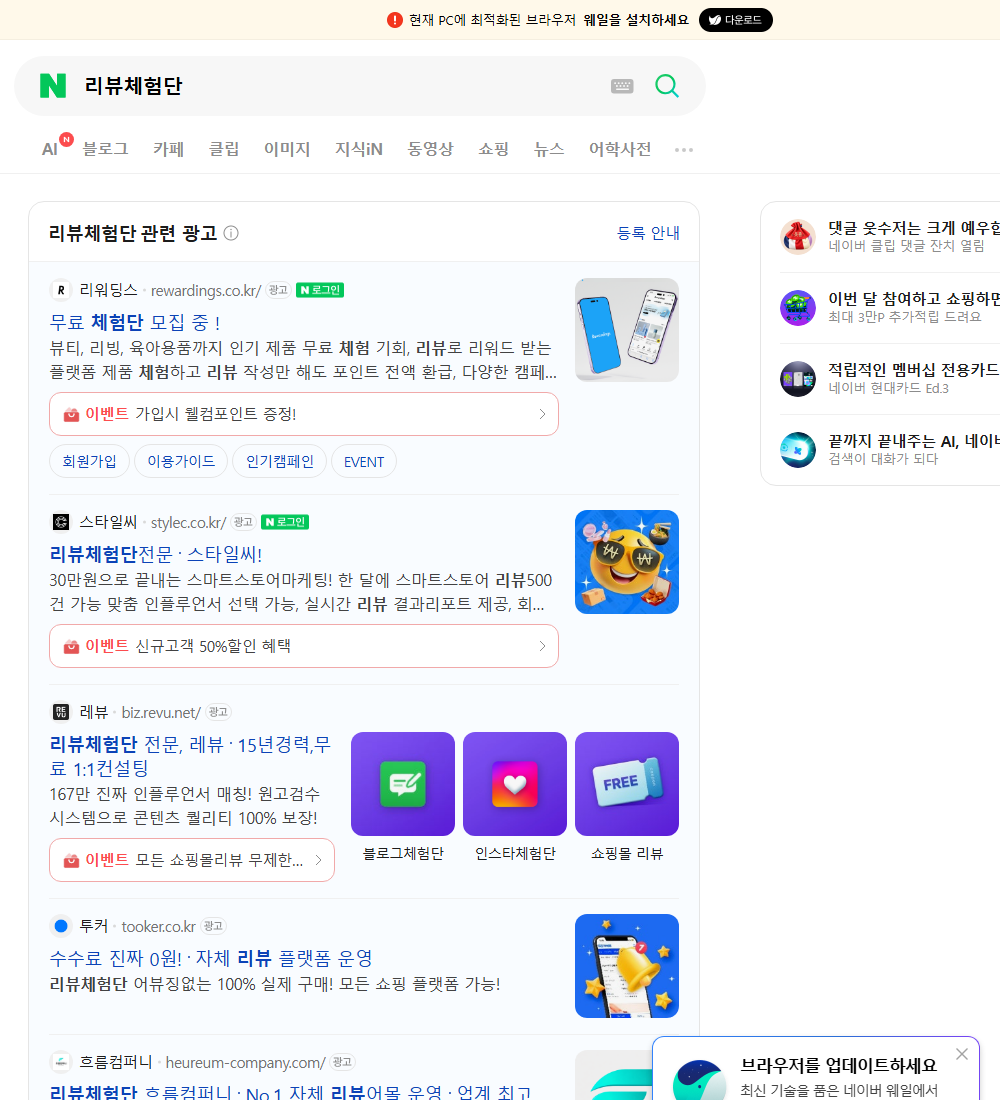The height and width of the screenshot is (1100, 1000).
Task: Open the 적립적인 멤버십 전용카드 headline
Action: (x=914, y=369)
